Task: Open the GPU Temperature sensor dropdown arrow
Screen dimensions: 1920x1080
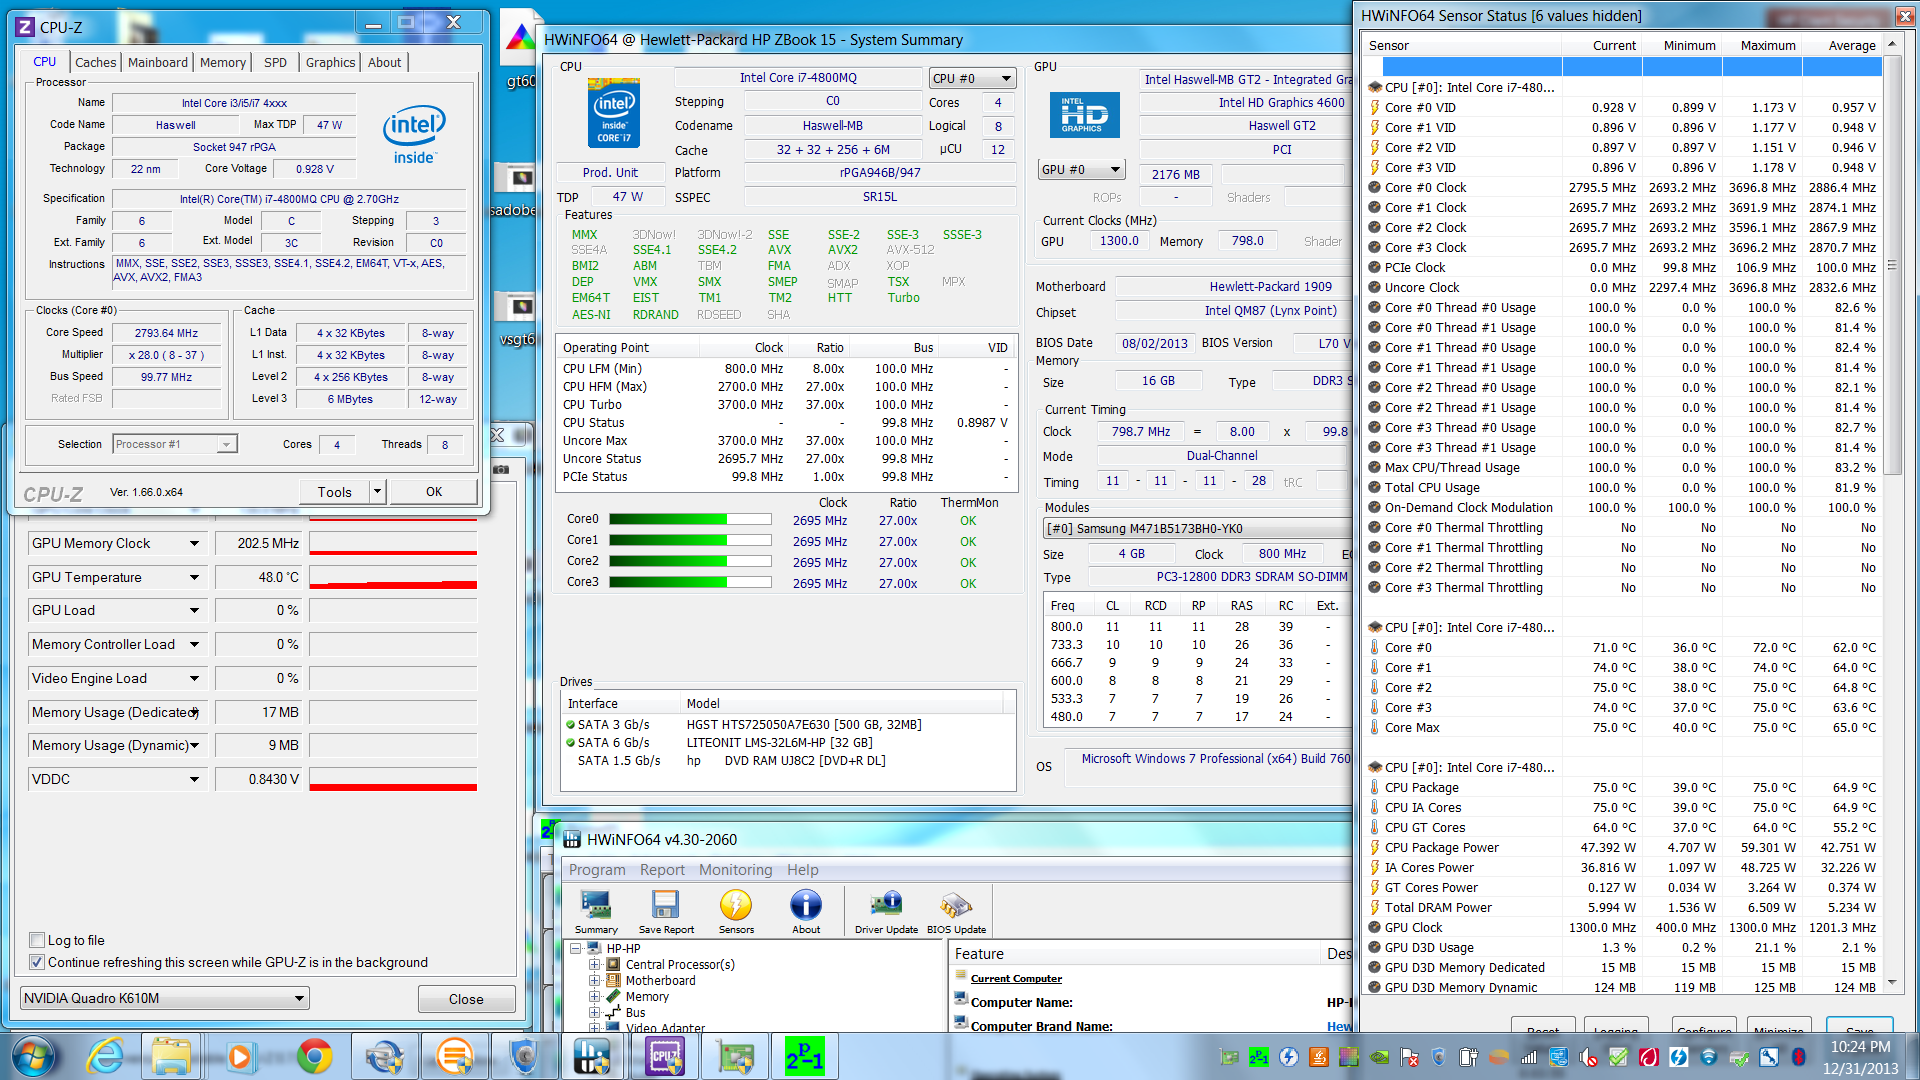Action: tap(194, 577)
